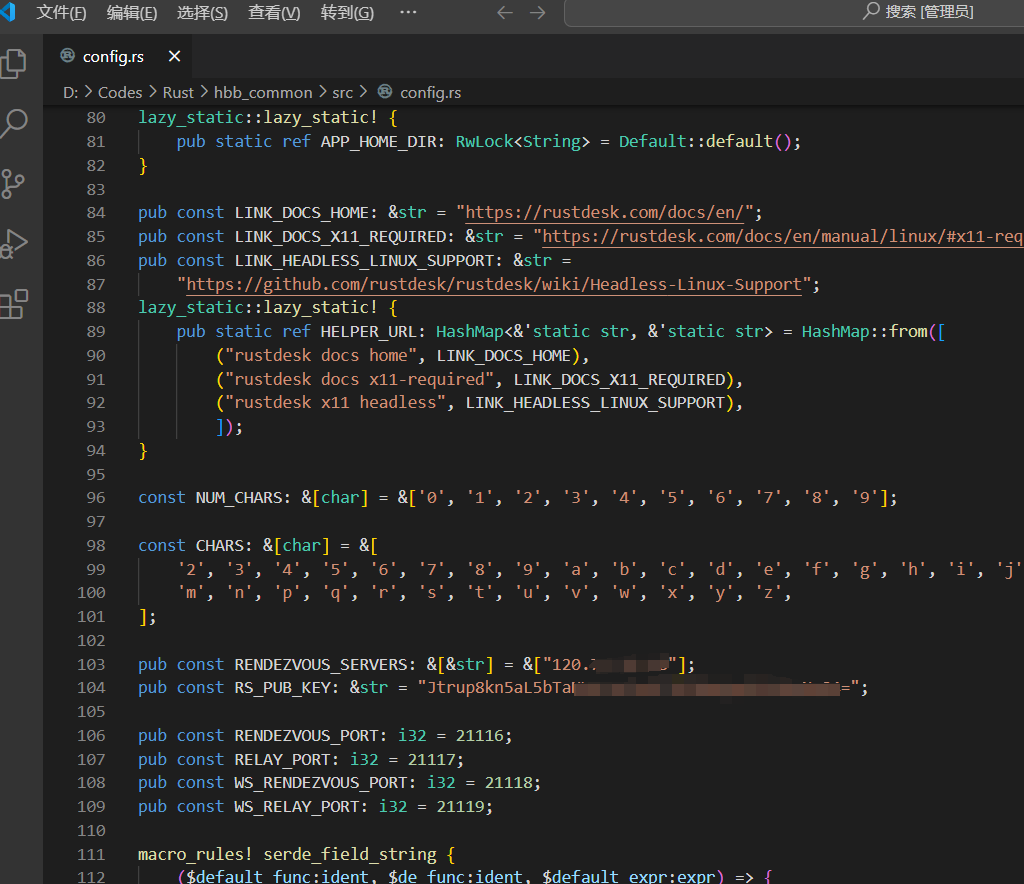1024x884 pixels.
Task: Click the NUM_CHARS constant name
Action: coord(239,497)
